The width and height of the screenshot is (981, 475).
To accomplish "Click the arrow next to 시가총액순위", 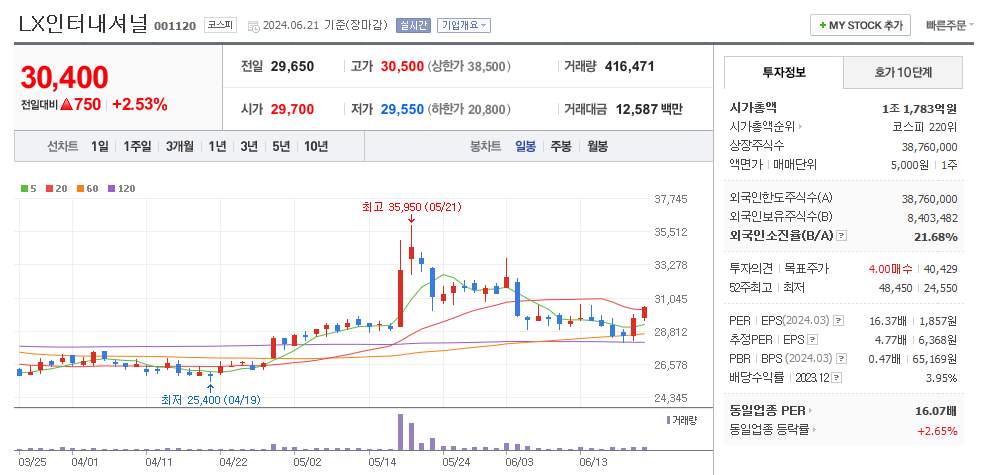I will click(x=800, y=127).
